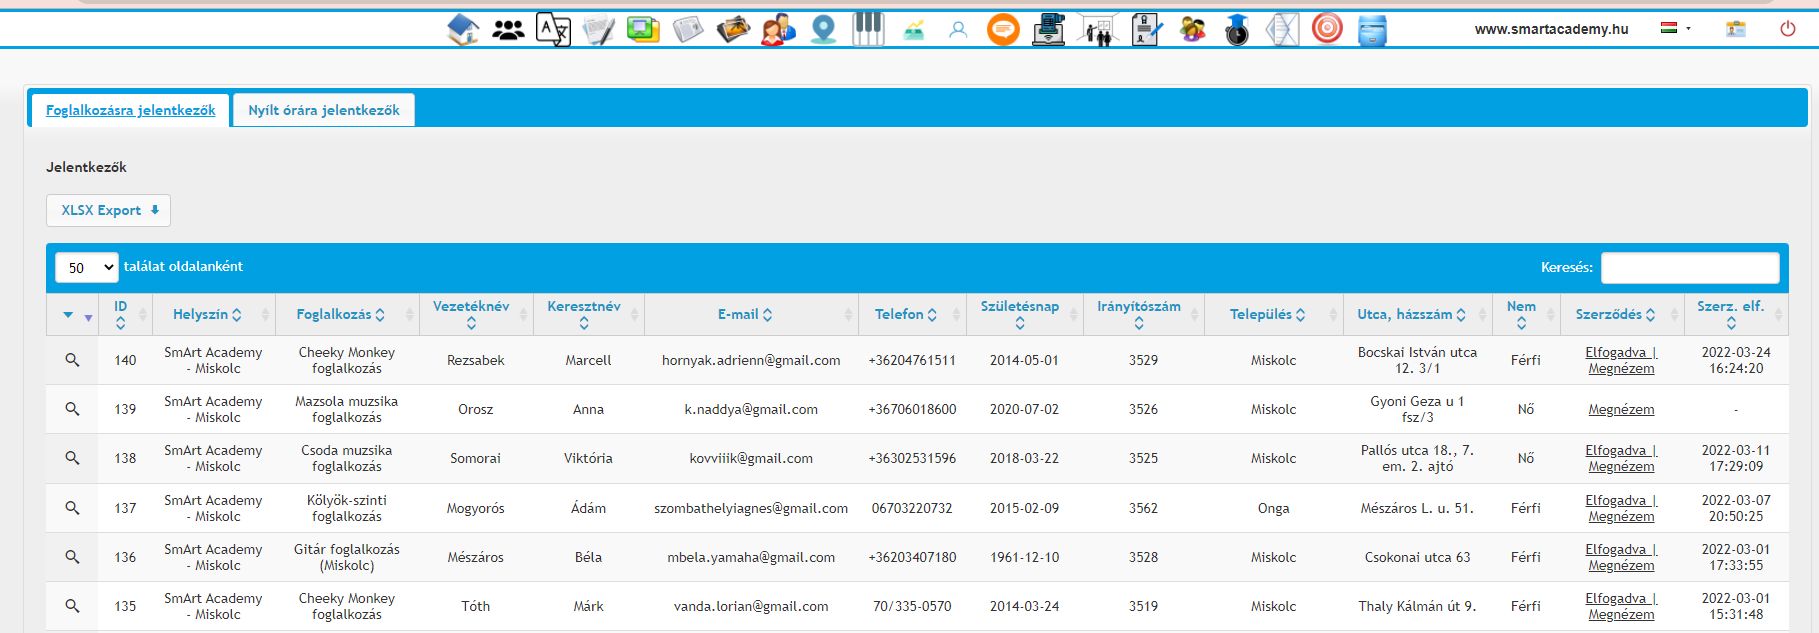The height and width of the screenshot is (633, 1819).
Task: Click the Keresés search input field
Action: pyautogui.click(x=1689, y=268)
